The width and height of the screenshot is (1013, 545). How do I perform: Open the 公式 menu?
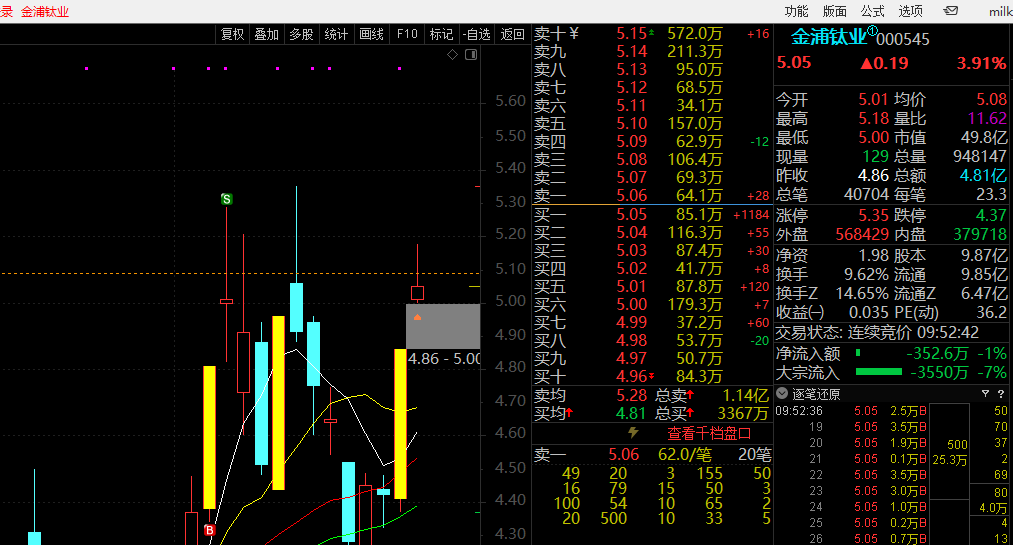pos(872,11)
